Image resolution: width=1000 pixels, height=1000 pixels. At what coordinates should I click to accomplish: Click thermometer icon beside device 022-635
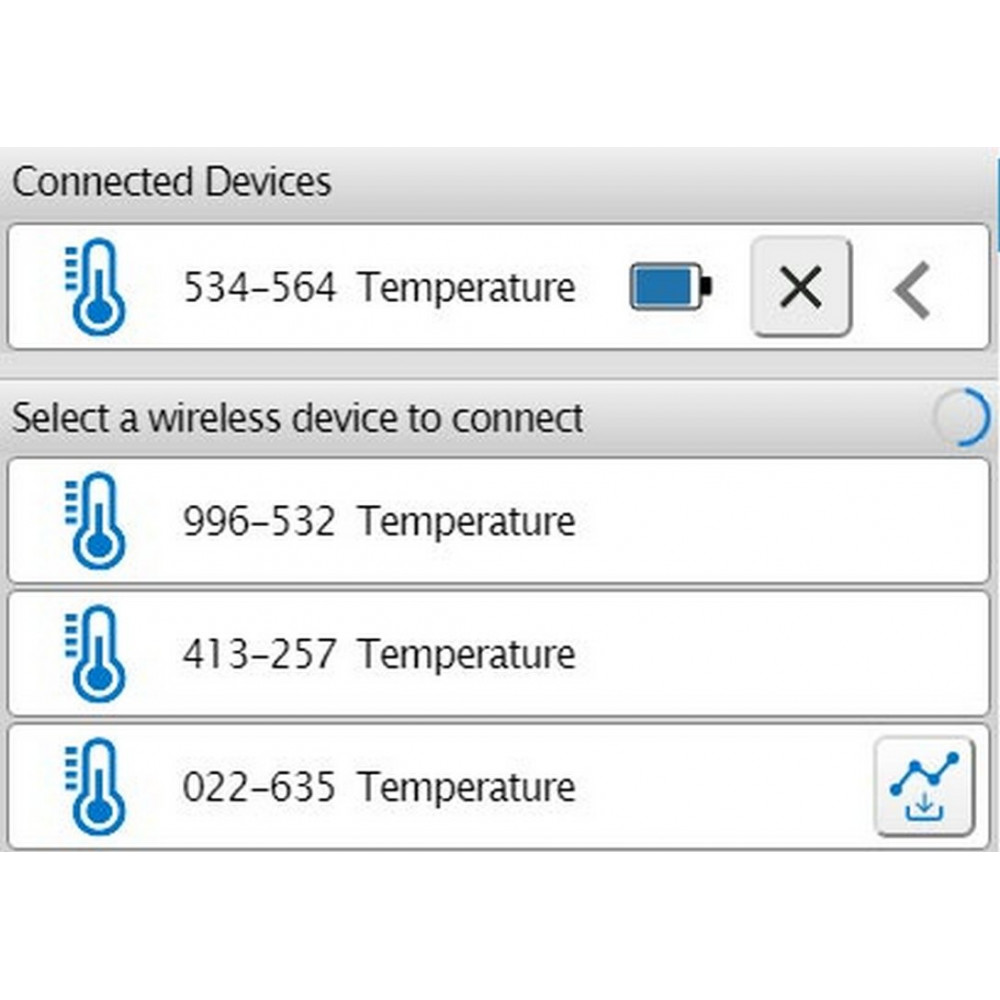click(97, 787)
